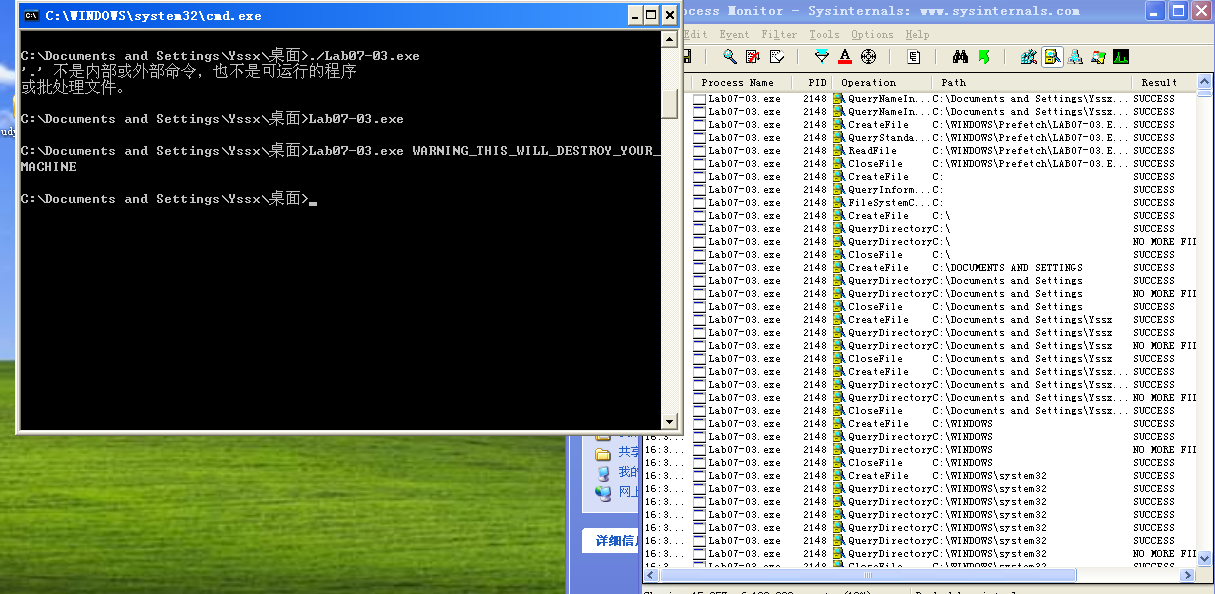
Task: Click the crosshair target toolbar icon
Action: click(x=868, y=57)
